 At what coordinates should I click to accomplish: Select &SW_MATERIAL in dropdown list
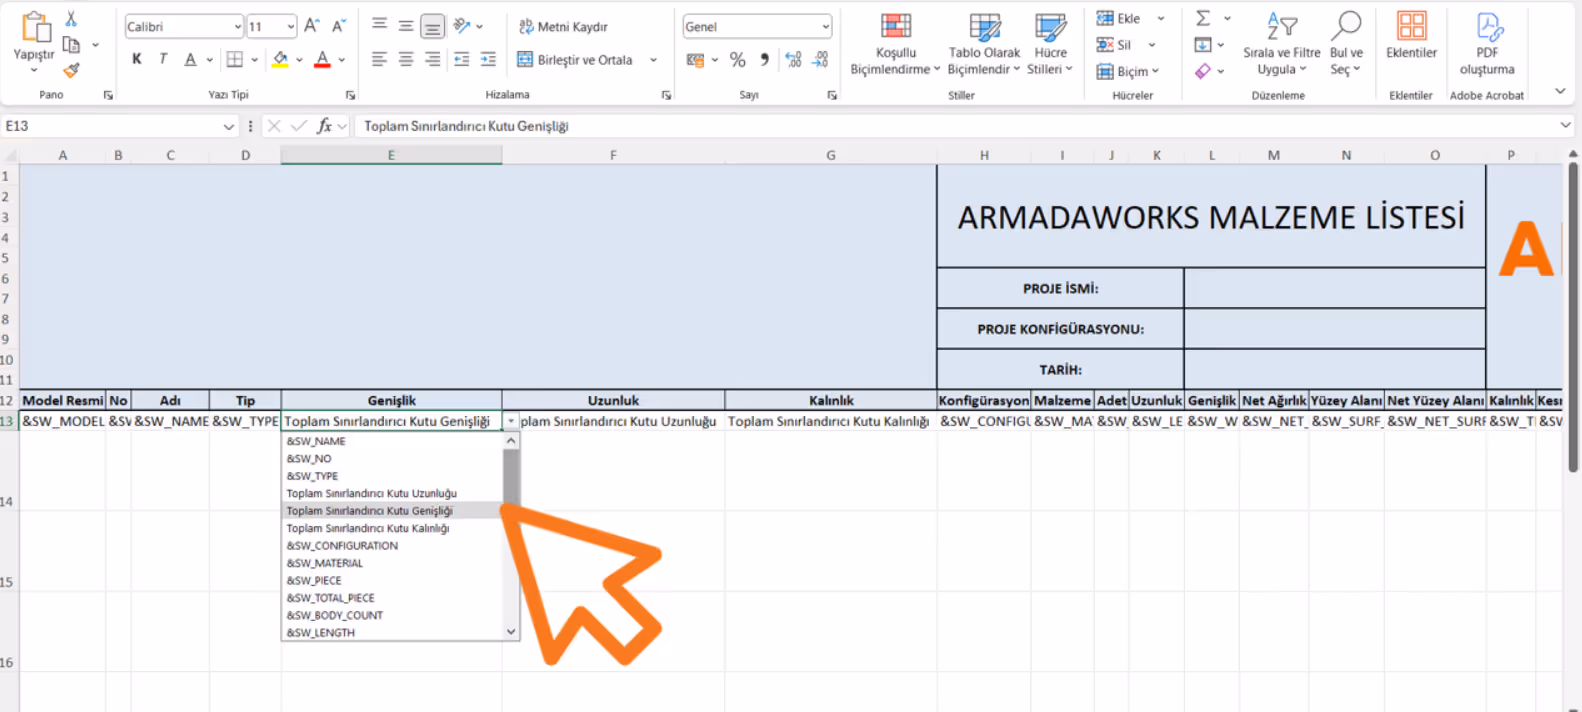click(325, 563)
